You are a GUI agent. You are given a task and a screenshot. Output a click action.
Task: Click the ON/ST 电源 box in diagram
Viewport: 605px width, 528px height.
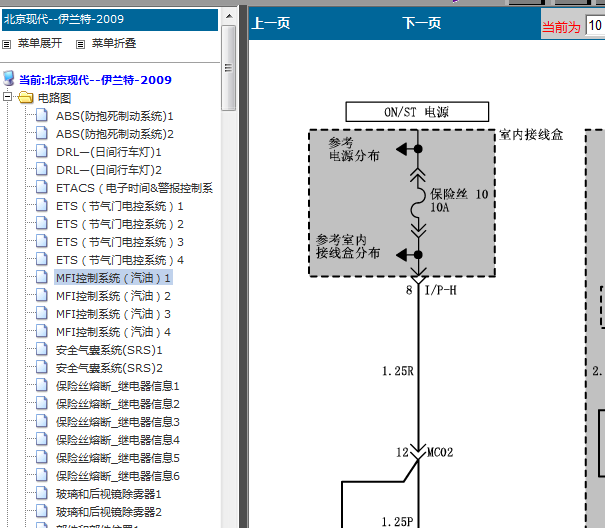coord(417,112)
